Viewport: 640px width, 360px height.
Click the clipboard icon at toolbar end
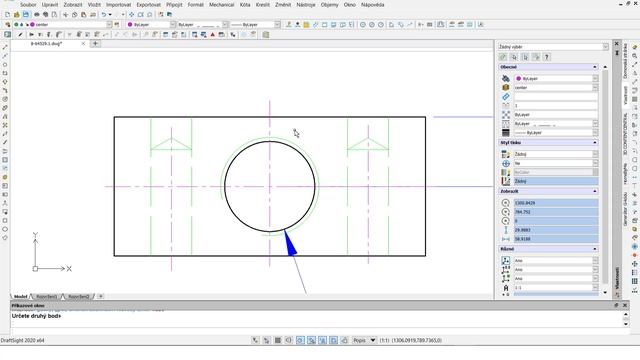(266, 35)
